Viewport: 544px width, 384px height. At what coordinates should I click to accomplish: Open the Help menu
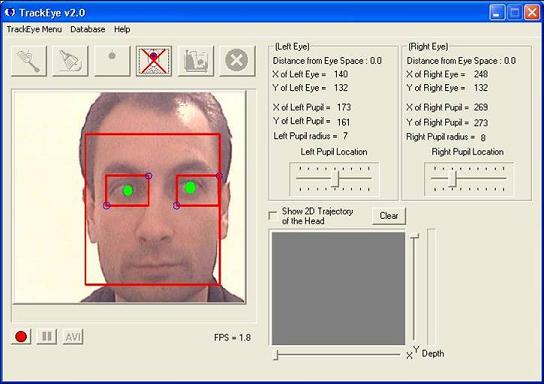[x=122, y=29]
